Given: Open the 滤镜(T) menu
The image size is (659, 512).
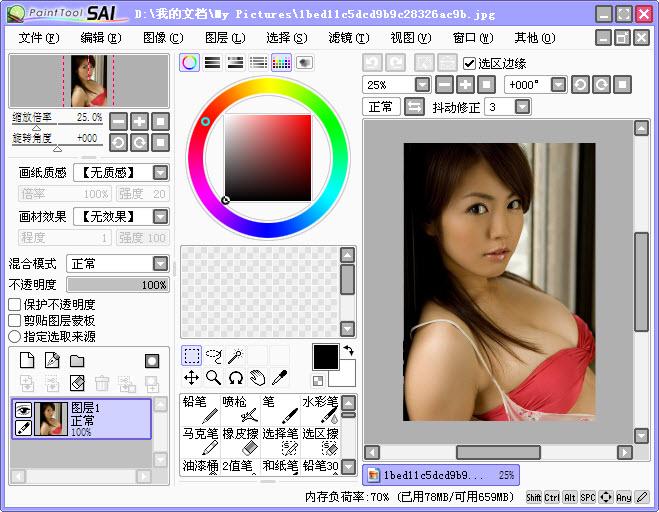Looking at the screenshot, I should (349, 38).
